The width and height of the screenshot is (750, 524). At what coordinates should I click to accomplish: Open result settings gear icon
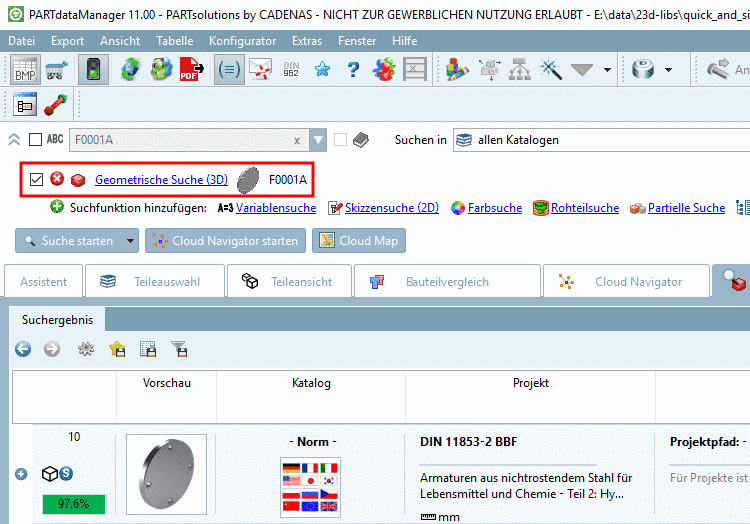[86, 349]
